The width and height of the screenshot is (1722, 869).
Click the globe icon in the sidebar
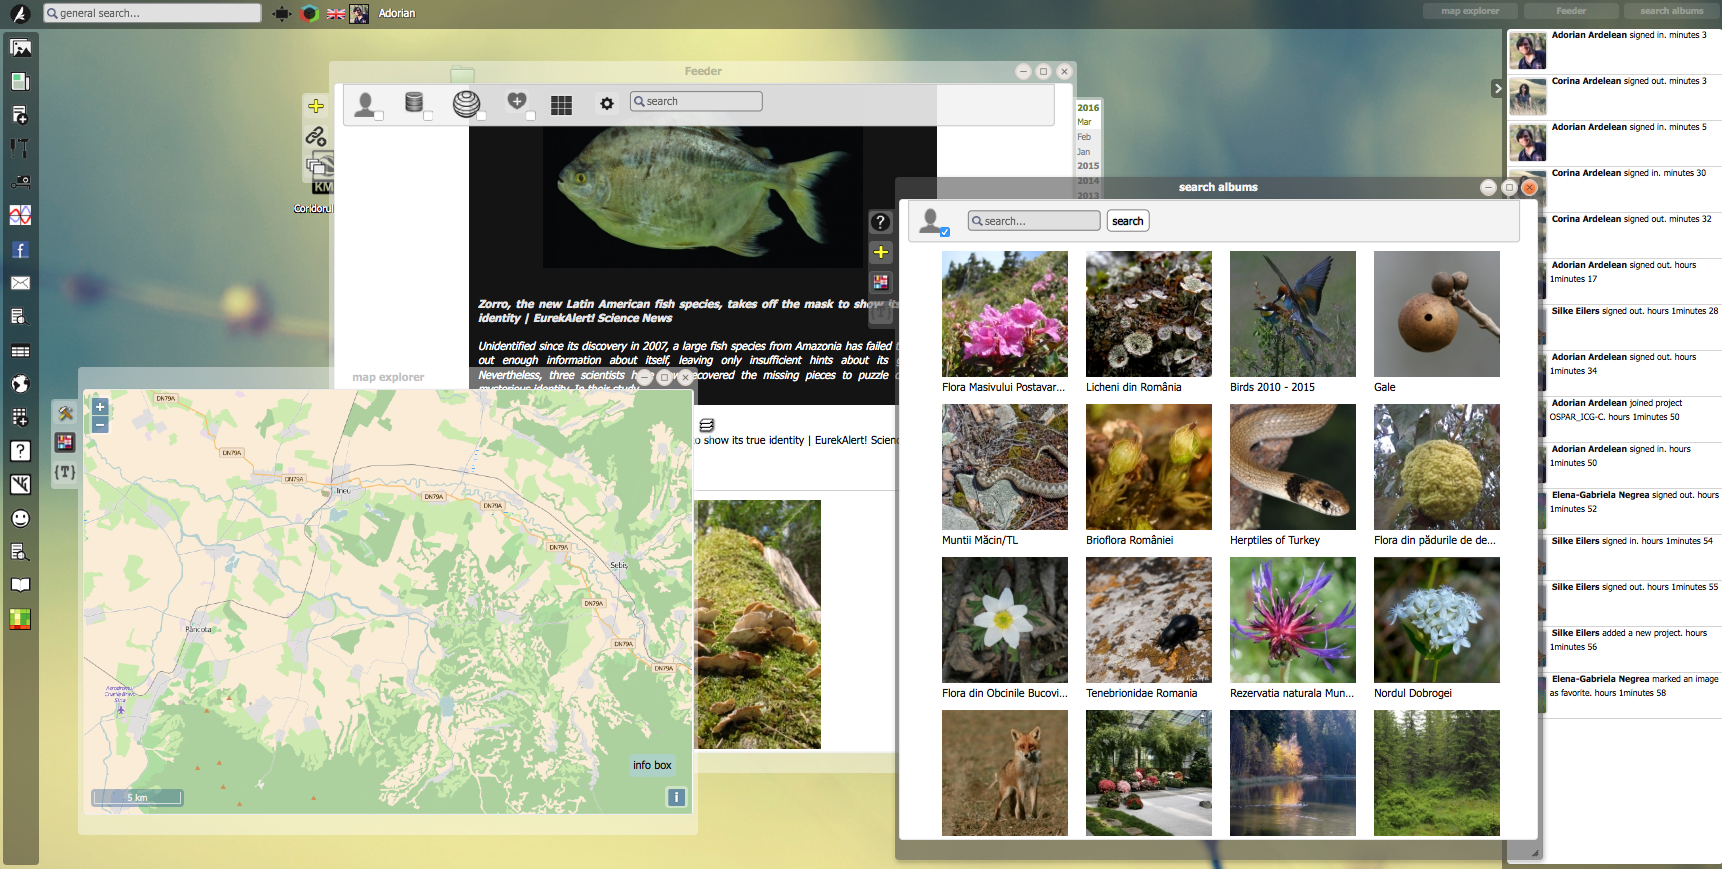click(20, 384)
